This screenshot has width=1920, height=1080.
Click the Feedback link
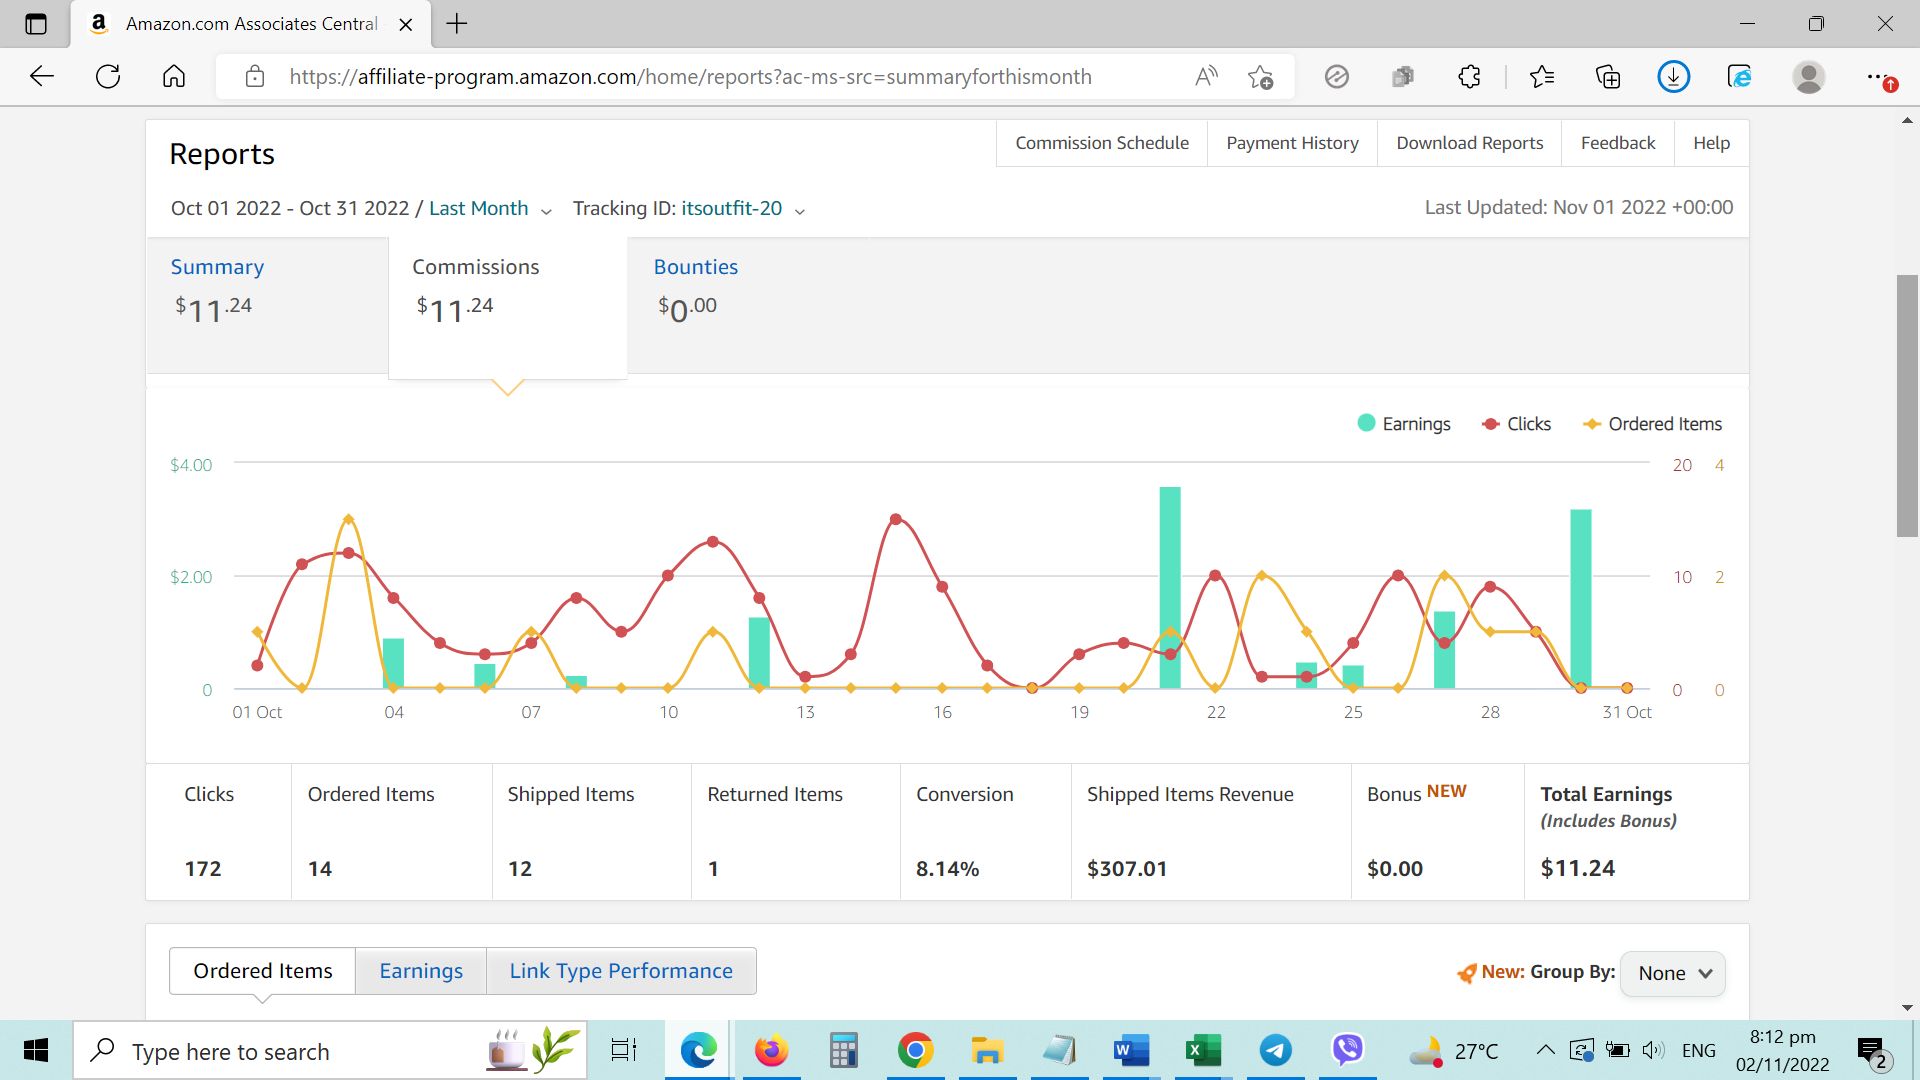point(1618,143)
